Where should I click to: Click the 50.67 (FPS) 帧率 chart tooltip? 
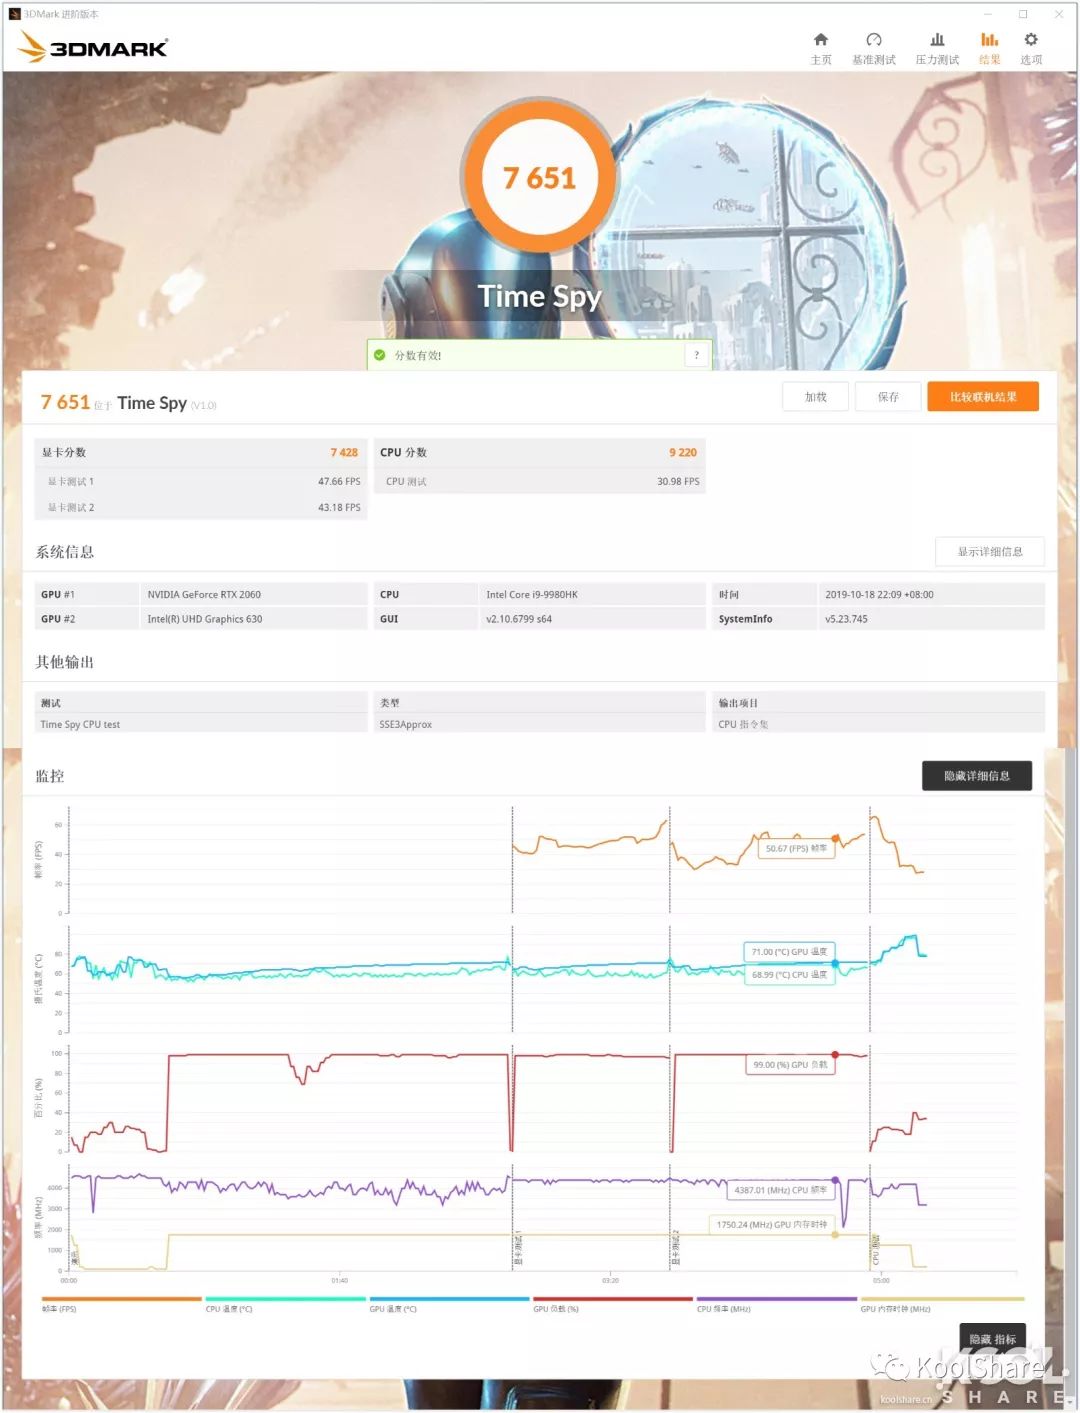796,848
